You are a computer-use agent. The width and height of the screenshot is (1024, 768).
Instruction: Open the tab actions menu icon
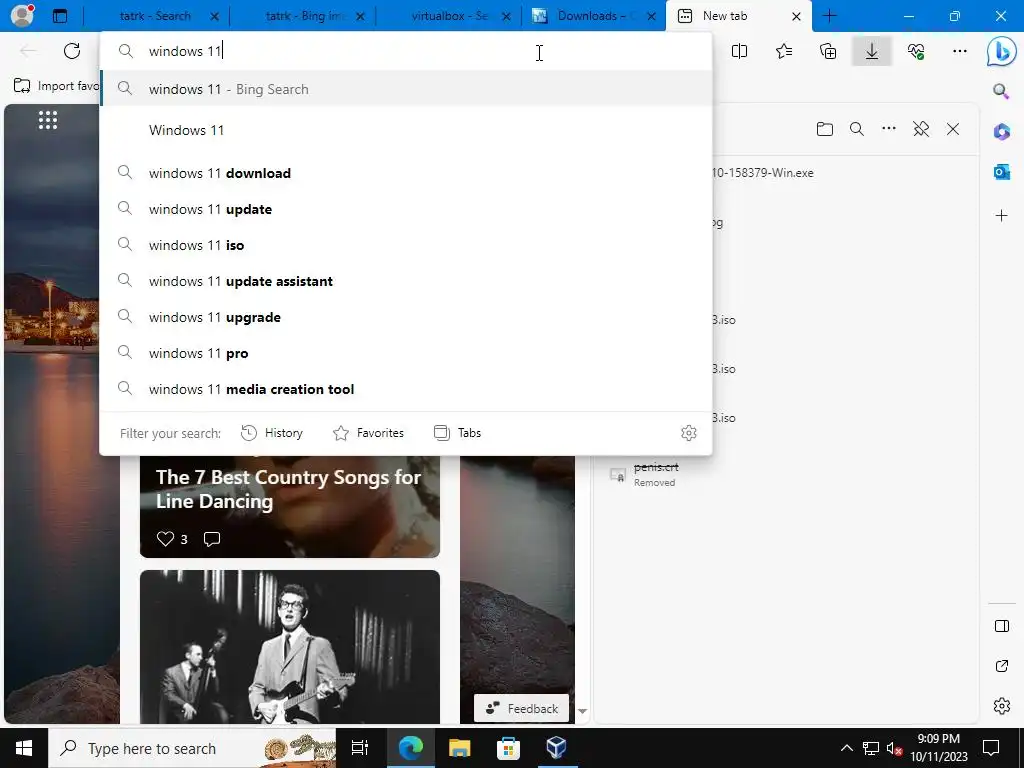pos(59,16)
